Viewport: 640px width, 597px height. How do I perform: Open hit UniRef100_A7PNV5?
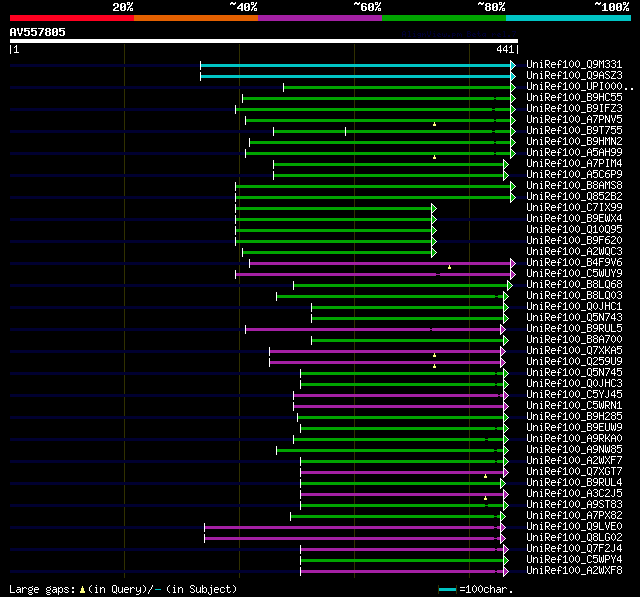coord(574,120)
